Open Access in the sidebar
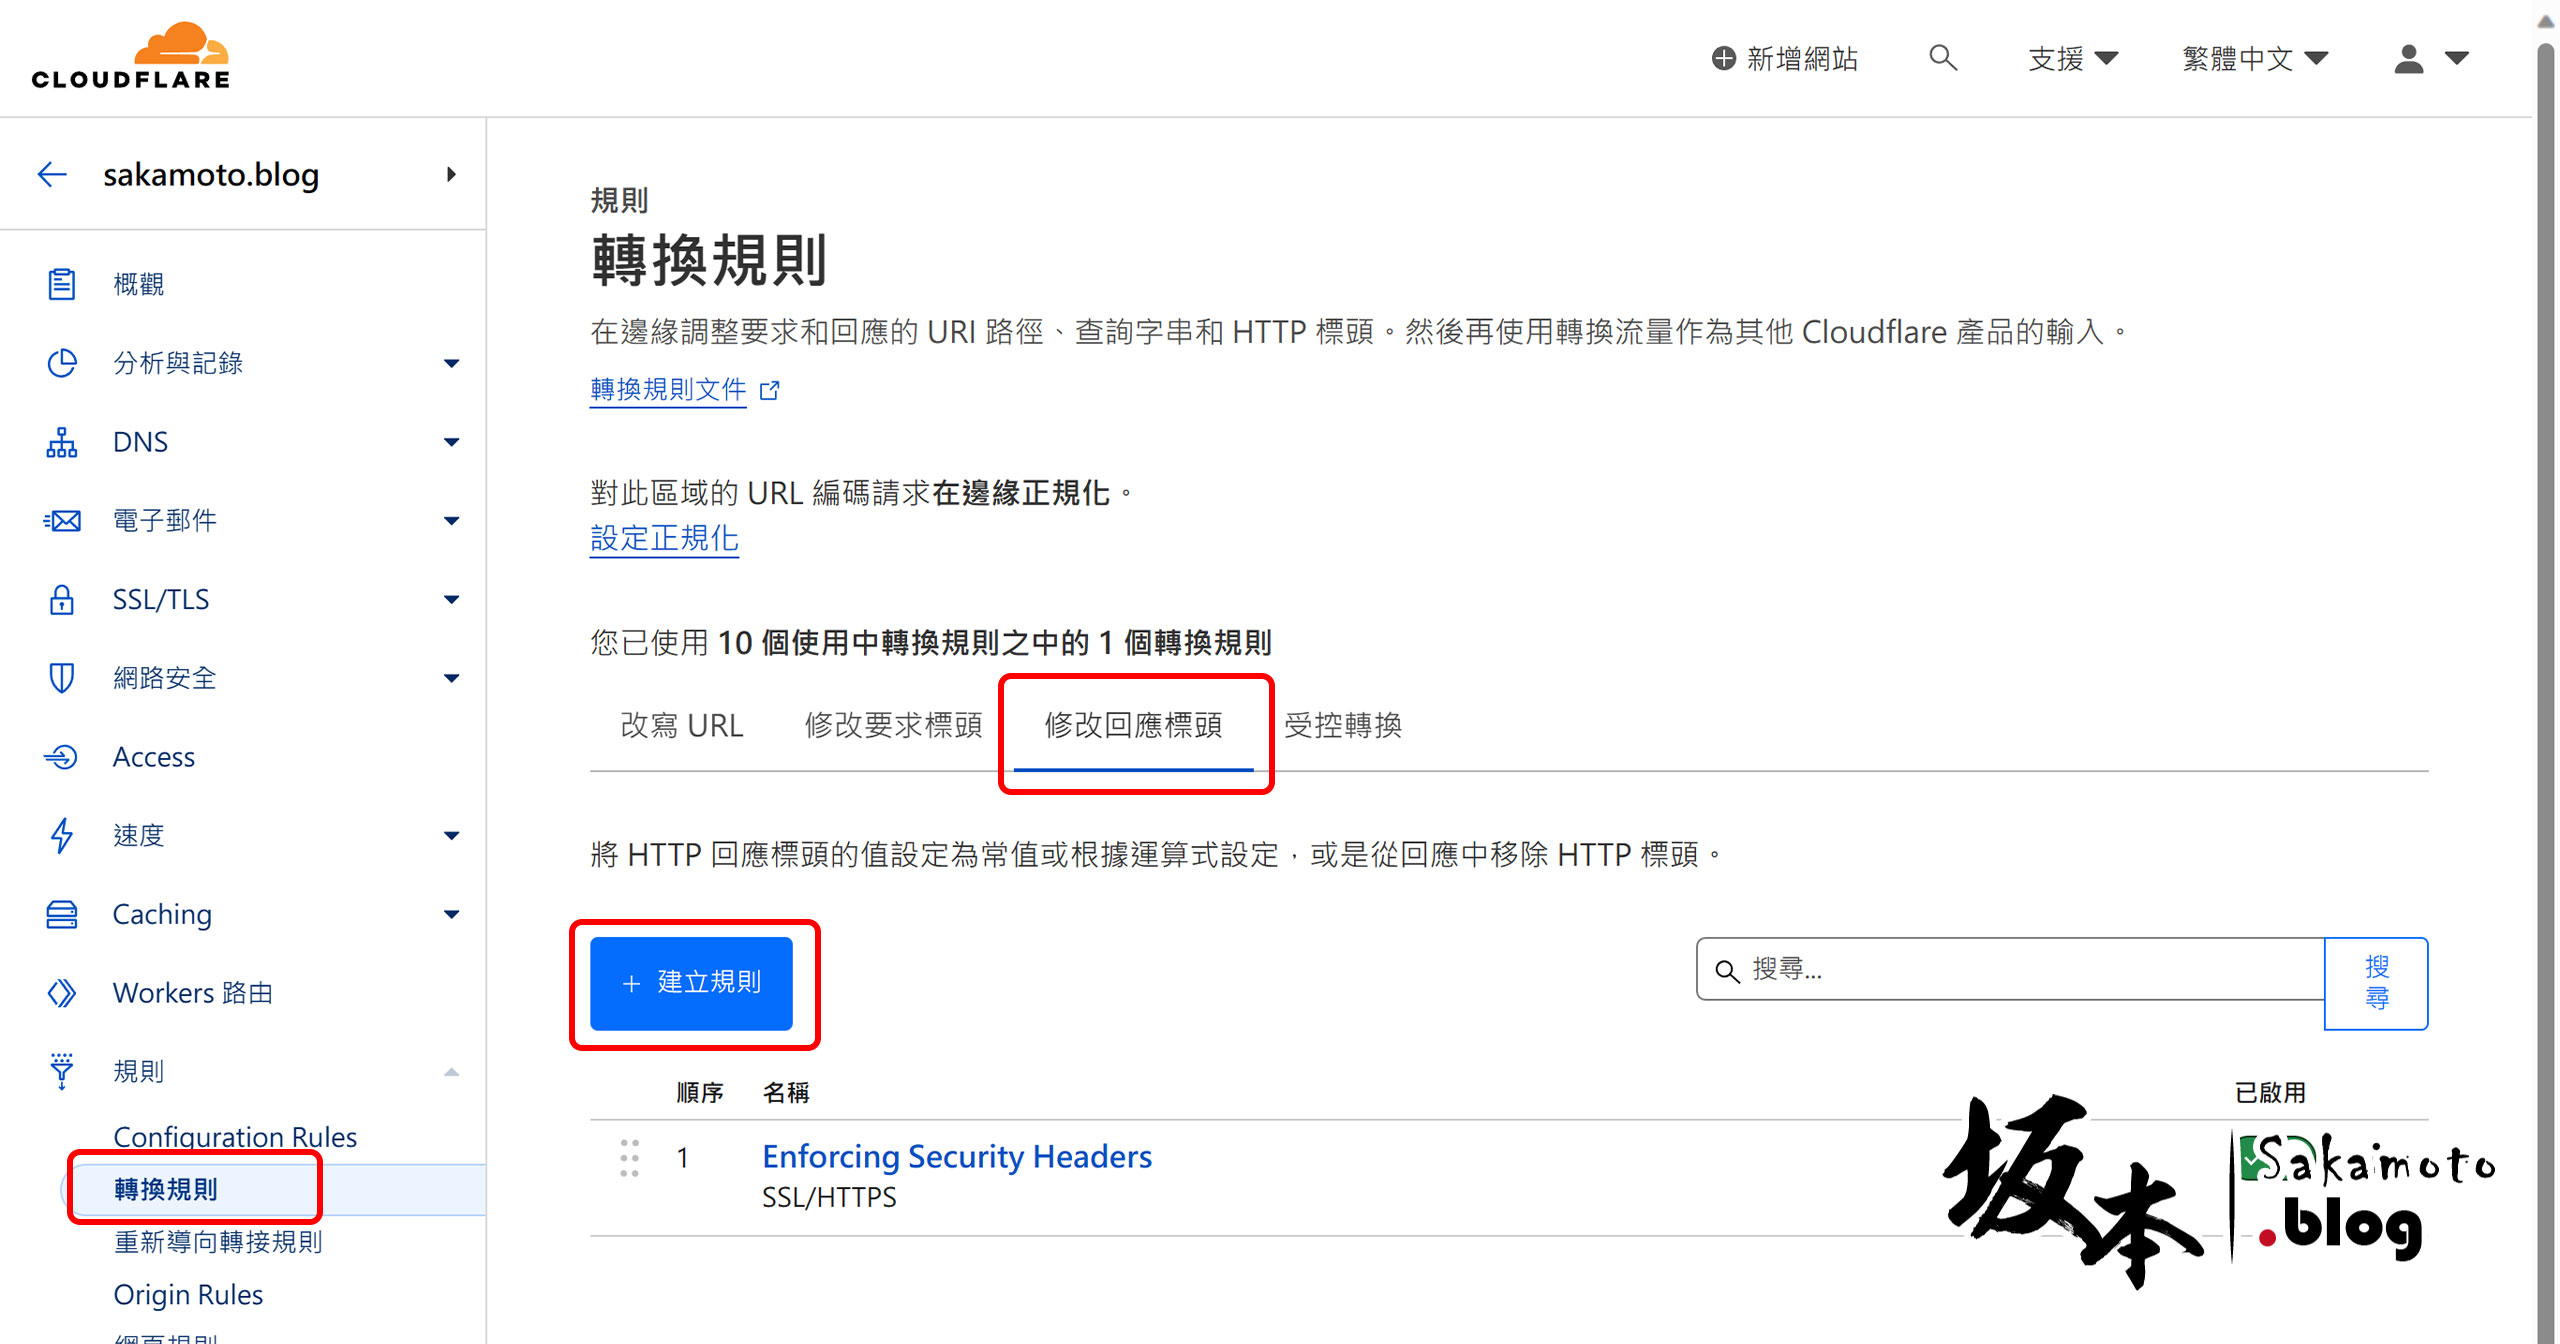Image resolution: width=2560 pixels, height=1344 pixels. pyautogui.click(x=154, y=757)
